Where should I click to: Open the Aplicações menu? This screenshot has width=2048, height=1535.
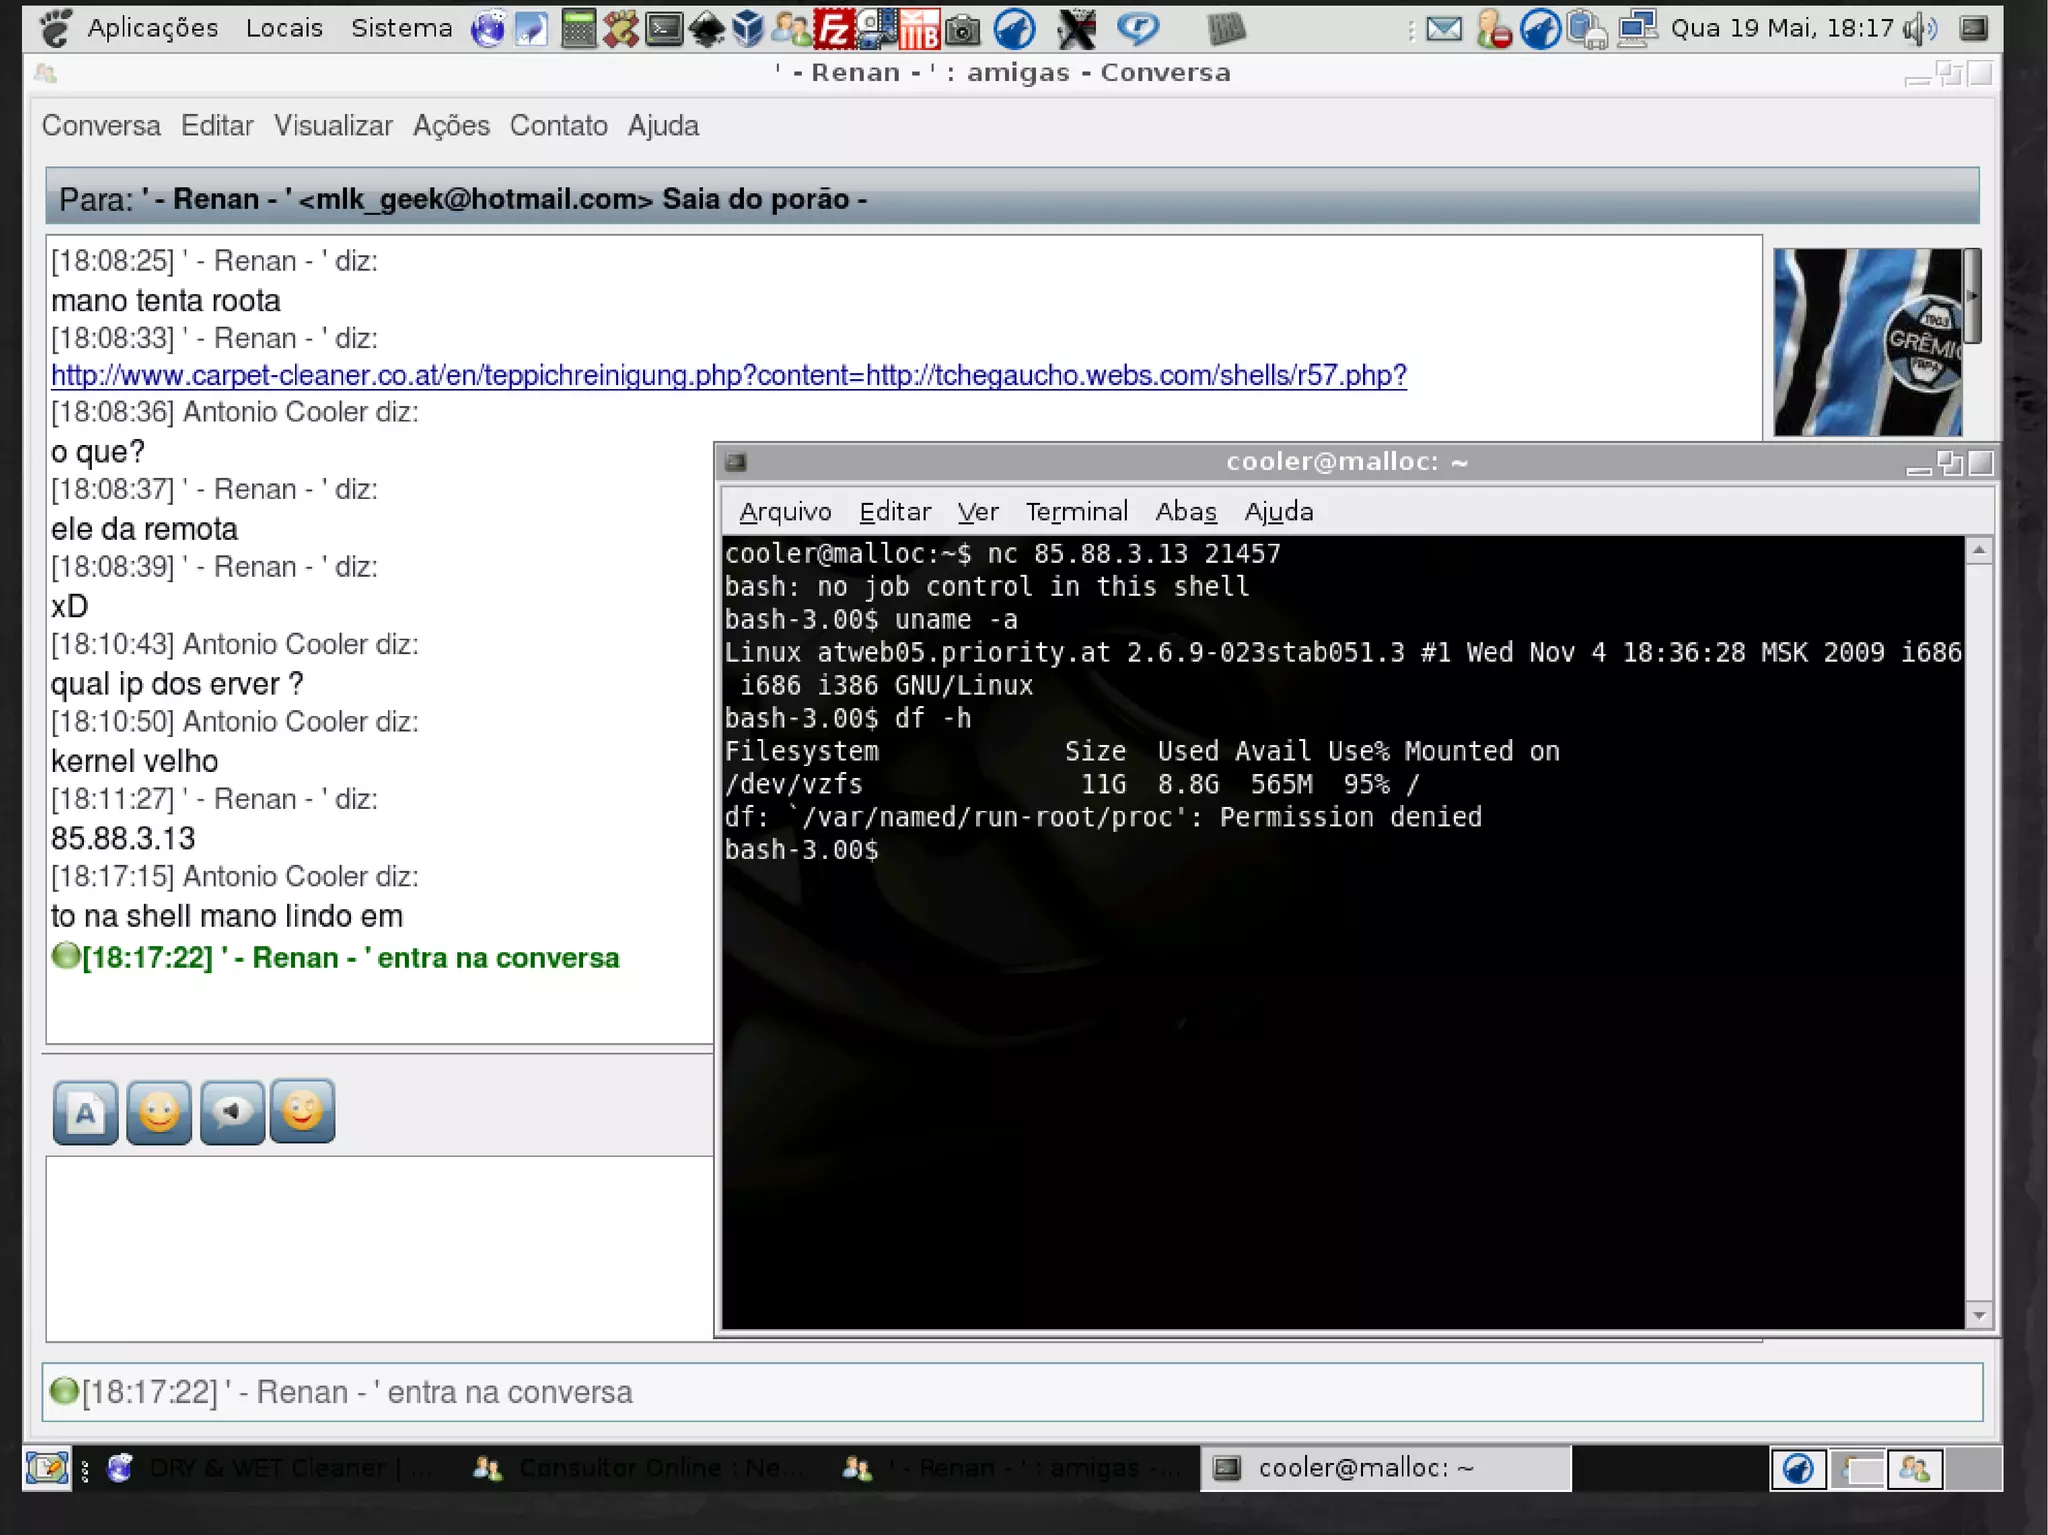[x=152, y=28]
